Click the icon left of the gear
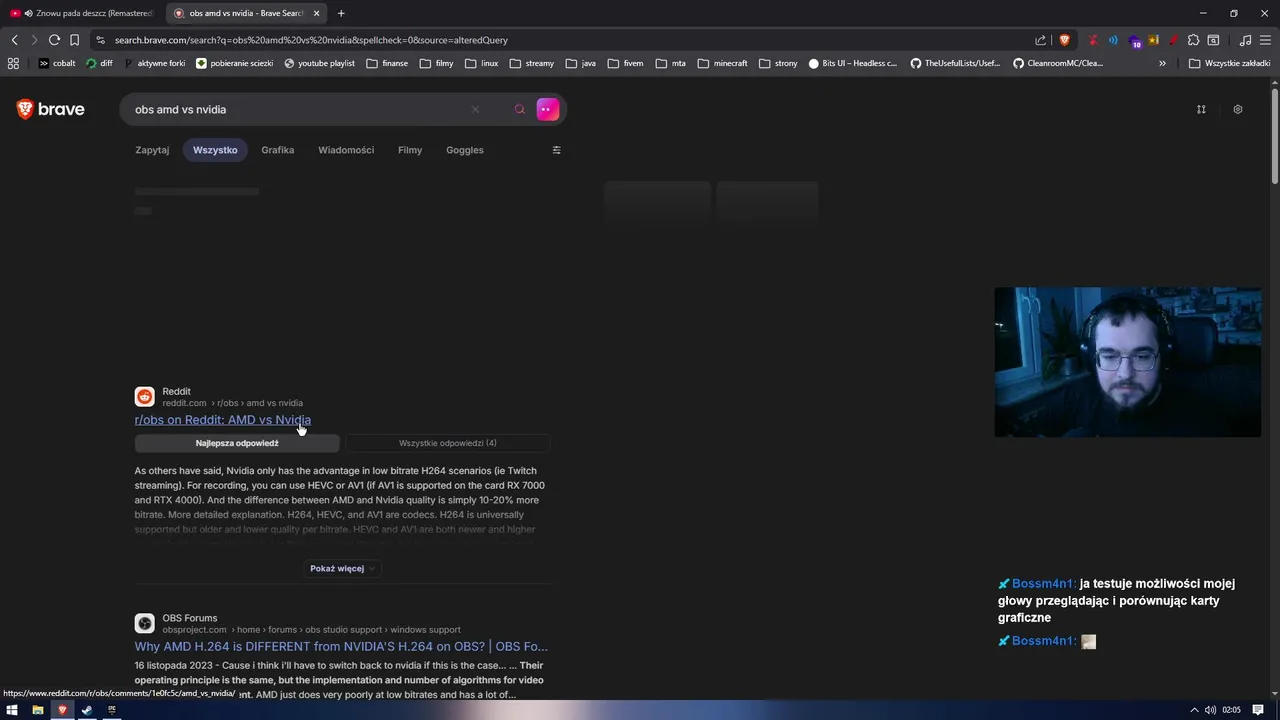 tap(1201, 109)
